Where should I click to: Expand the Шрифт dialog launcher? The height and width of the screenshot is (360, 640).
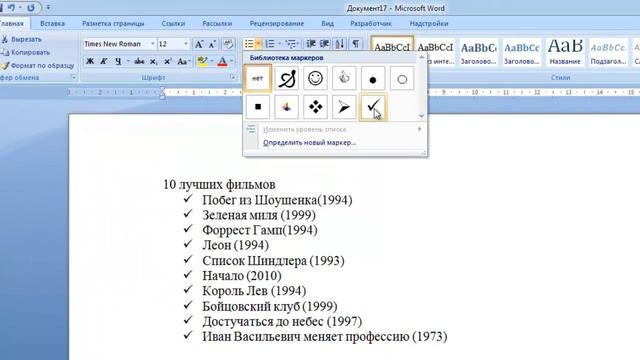point(233,77)
